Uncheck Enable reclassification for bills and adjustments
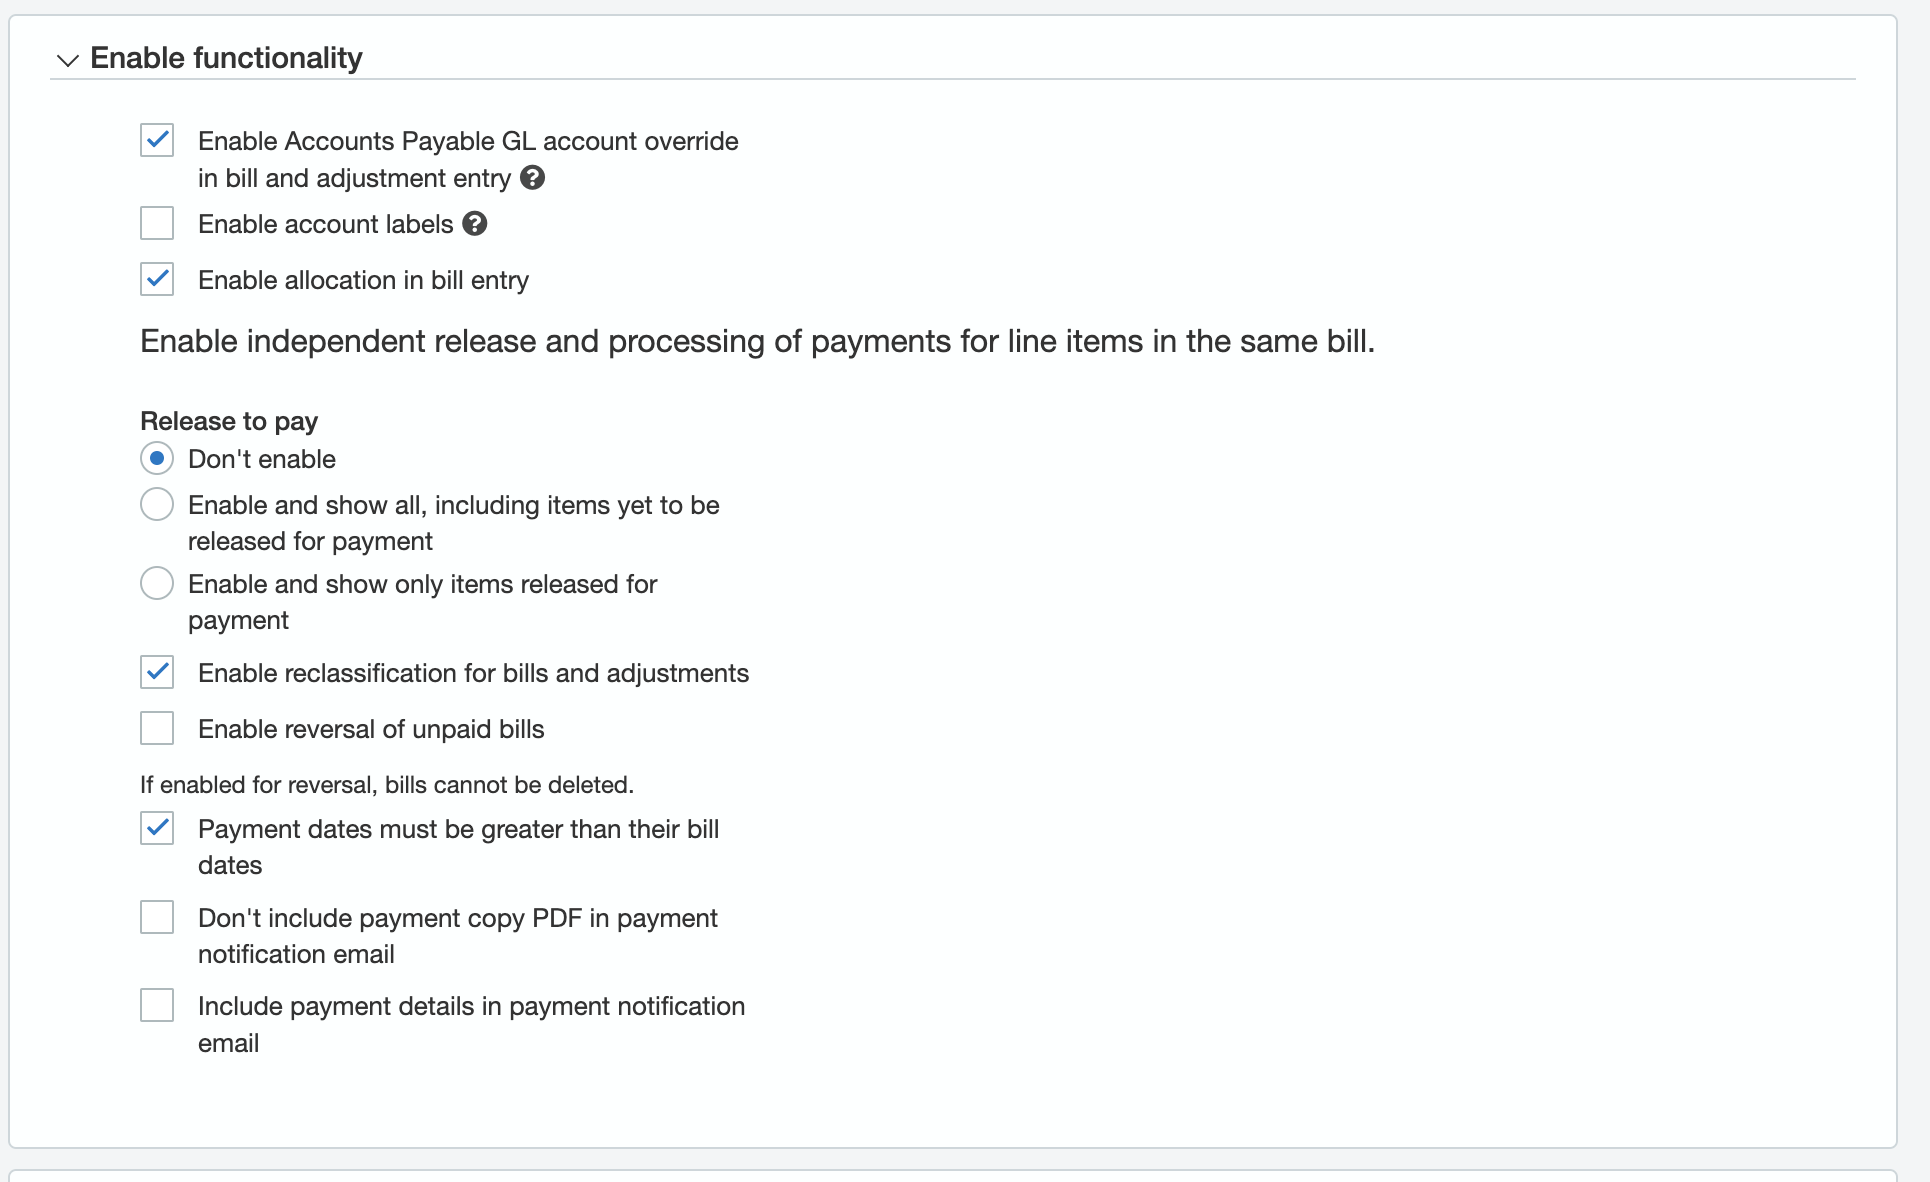The width and height of the screenshot is (1930, 1182). point(157,672)
